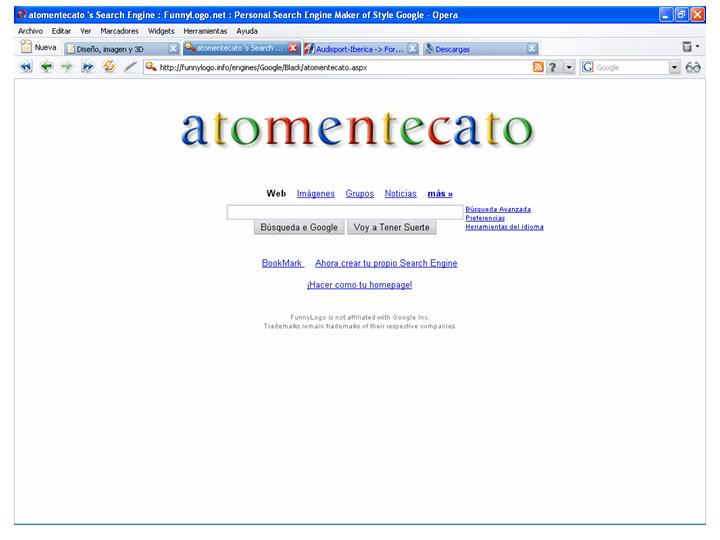
Task: Expand the search engine dropdown arrow
Action: (674, 68)
